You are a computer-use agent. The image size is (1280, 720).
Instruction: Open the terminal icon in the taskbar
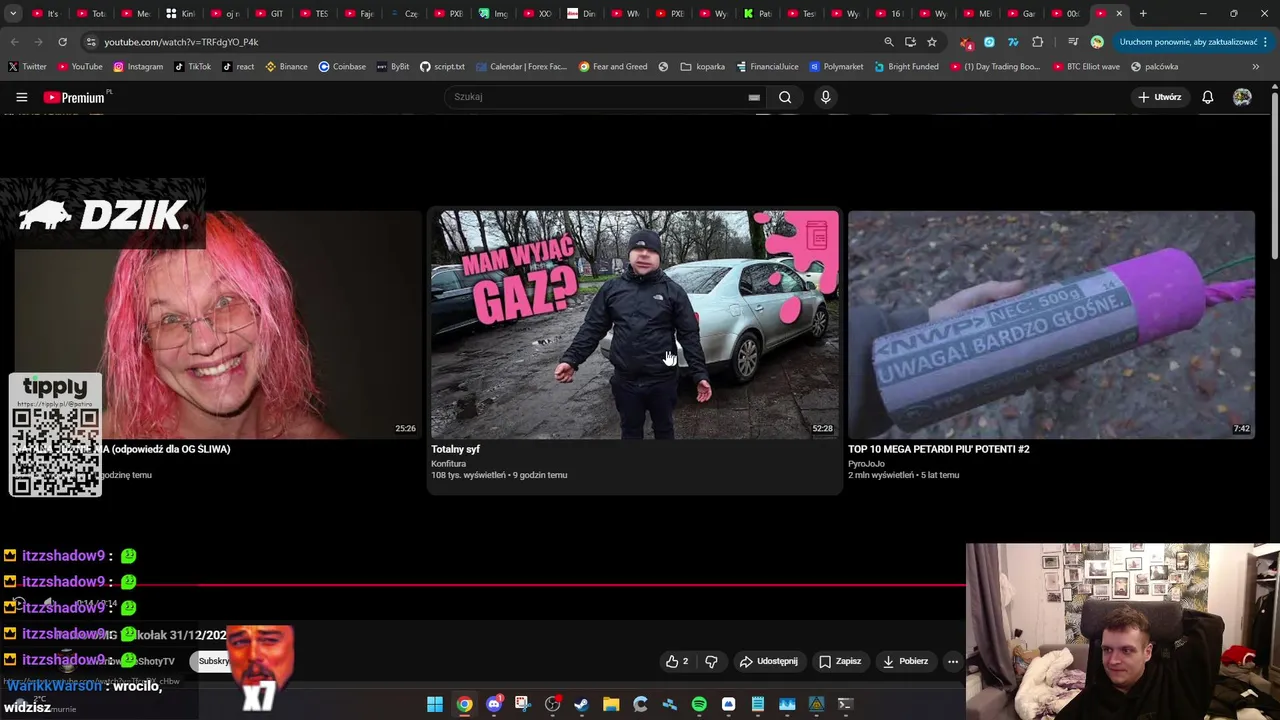point(845,704)
